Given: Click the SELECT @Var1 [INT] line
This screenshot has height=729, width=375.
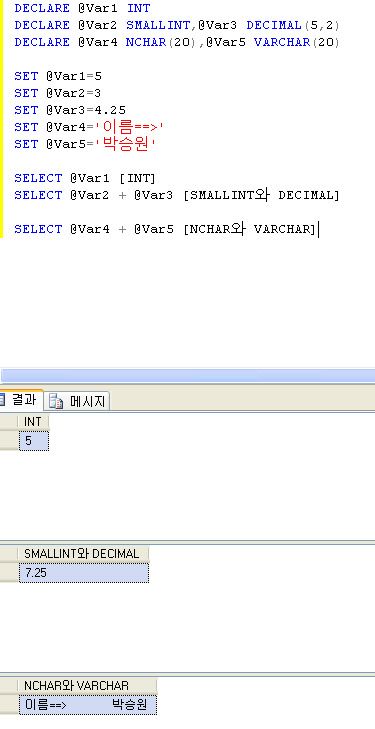Looking at the screenshot, I should pos(85,178).
